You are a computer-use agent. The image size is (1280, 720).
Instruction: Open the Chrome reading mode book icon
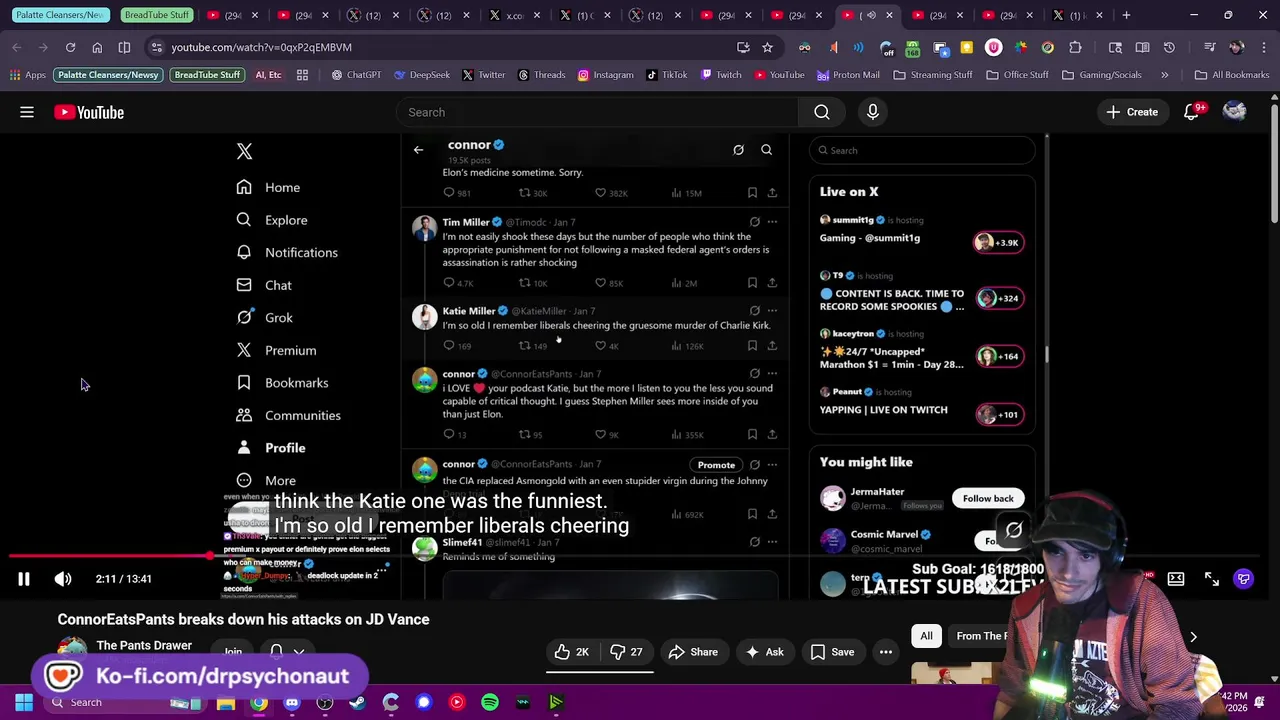1142,47
